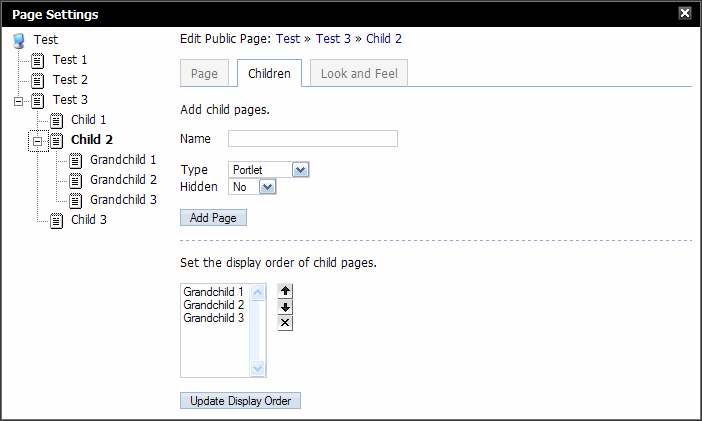Open the Type dropdown showing Portlet
The image size is (702, 421).
point(300,170)
